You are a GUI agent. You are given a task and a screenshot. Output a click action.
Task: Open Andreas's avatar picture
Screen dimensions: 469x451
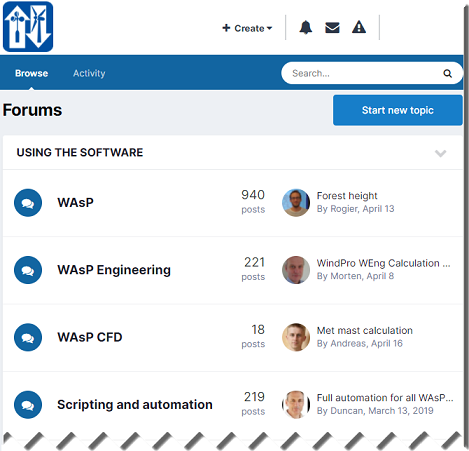click(x=296, y=337)
